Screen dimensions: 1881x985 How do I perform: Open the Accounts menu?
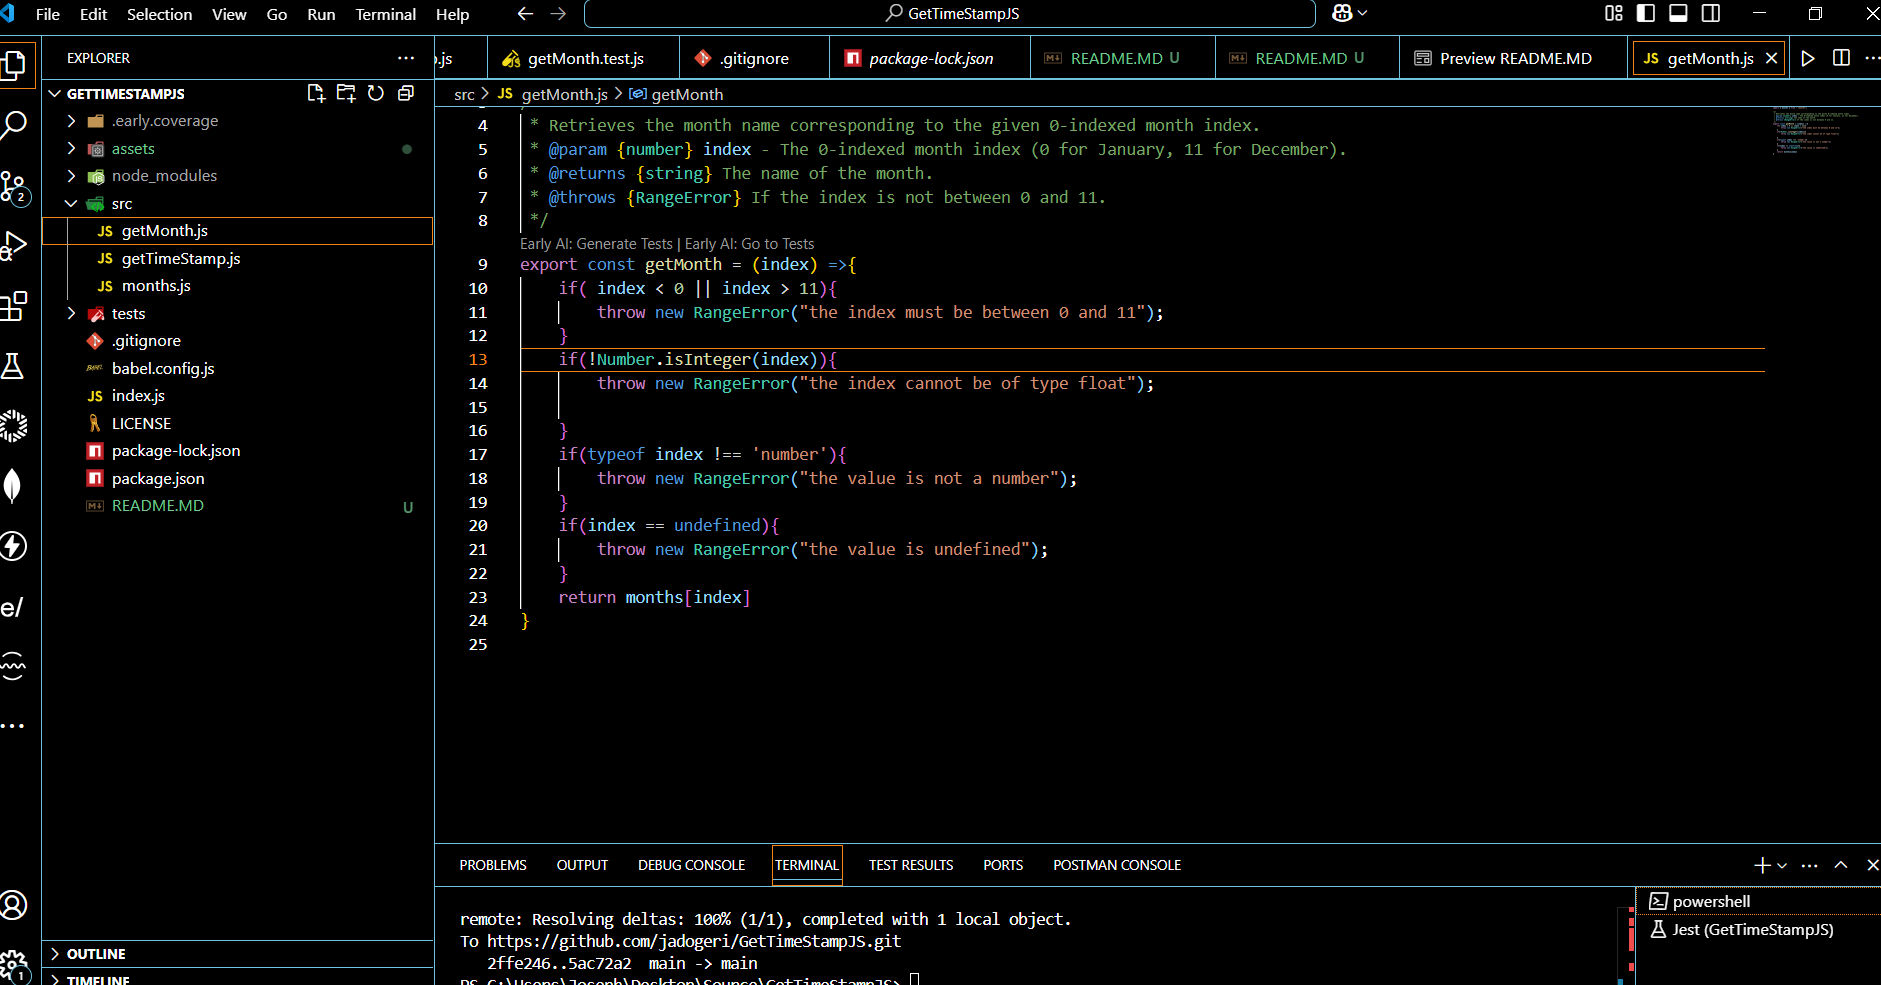coord(14,906)
